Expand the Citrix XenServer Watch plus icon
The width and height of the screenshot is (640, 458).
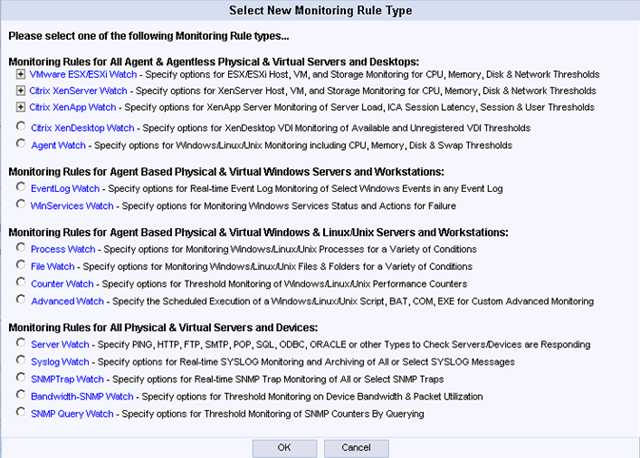click(20, 91)
